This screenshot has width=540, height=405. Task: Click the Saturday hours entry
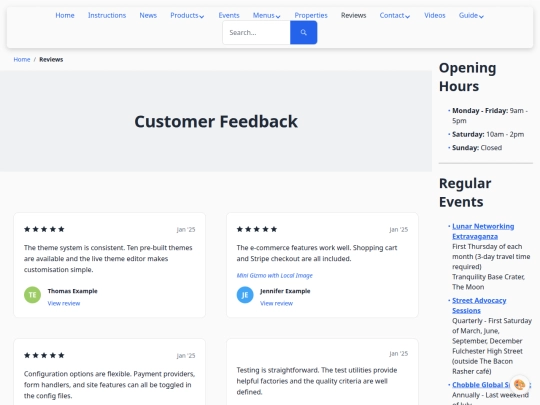pyautogui.click(x=488, y=134)
